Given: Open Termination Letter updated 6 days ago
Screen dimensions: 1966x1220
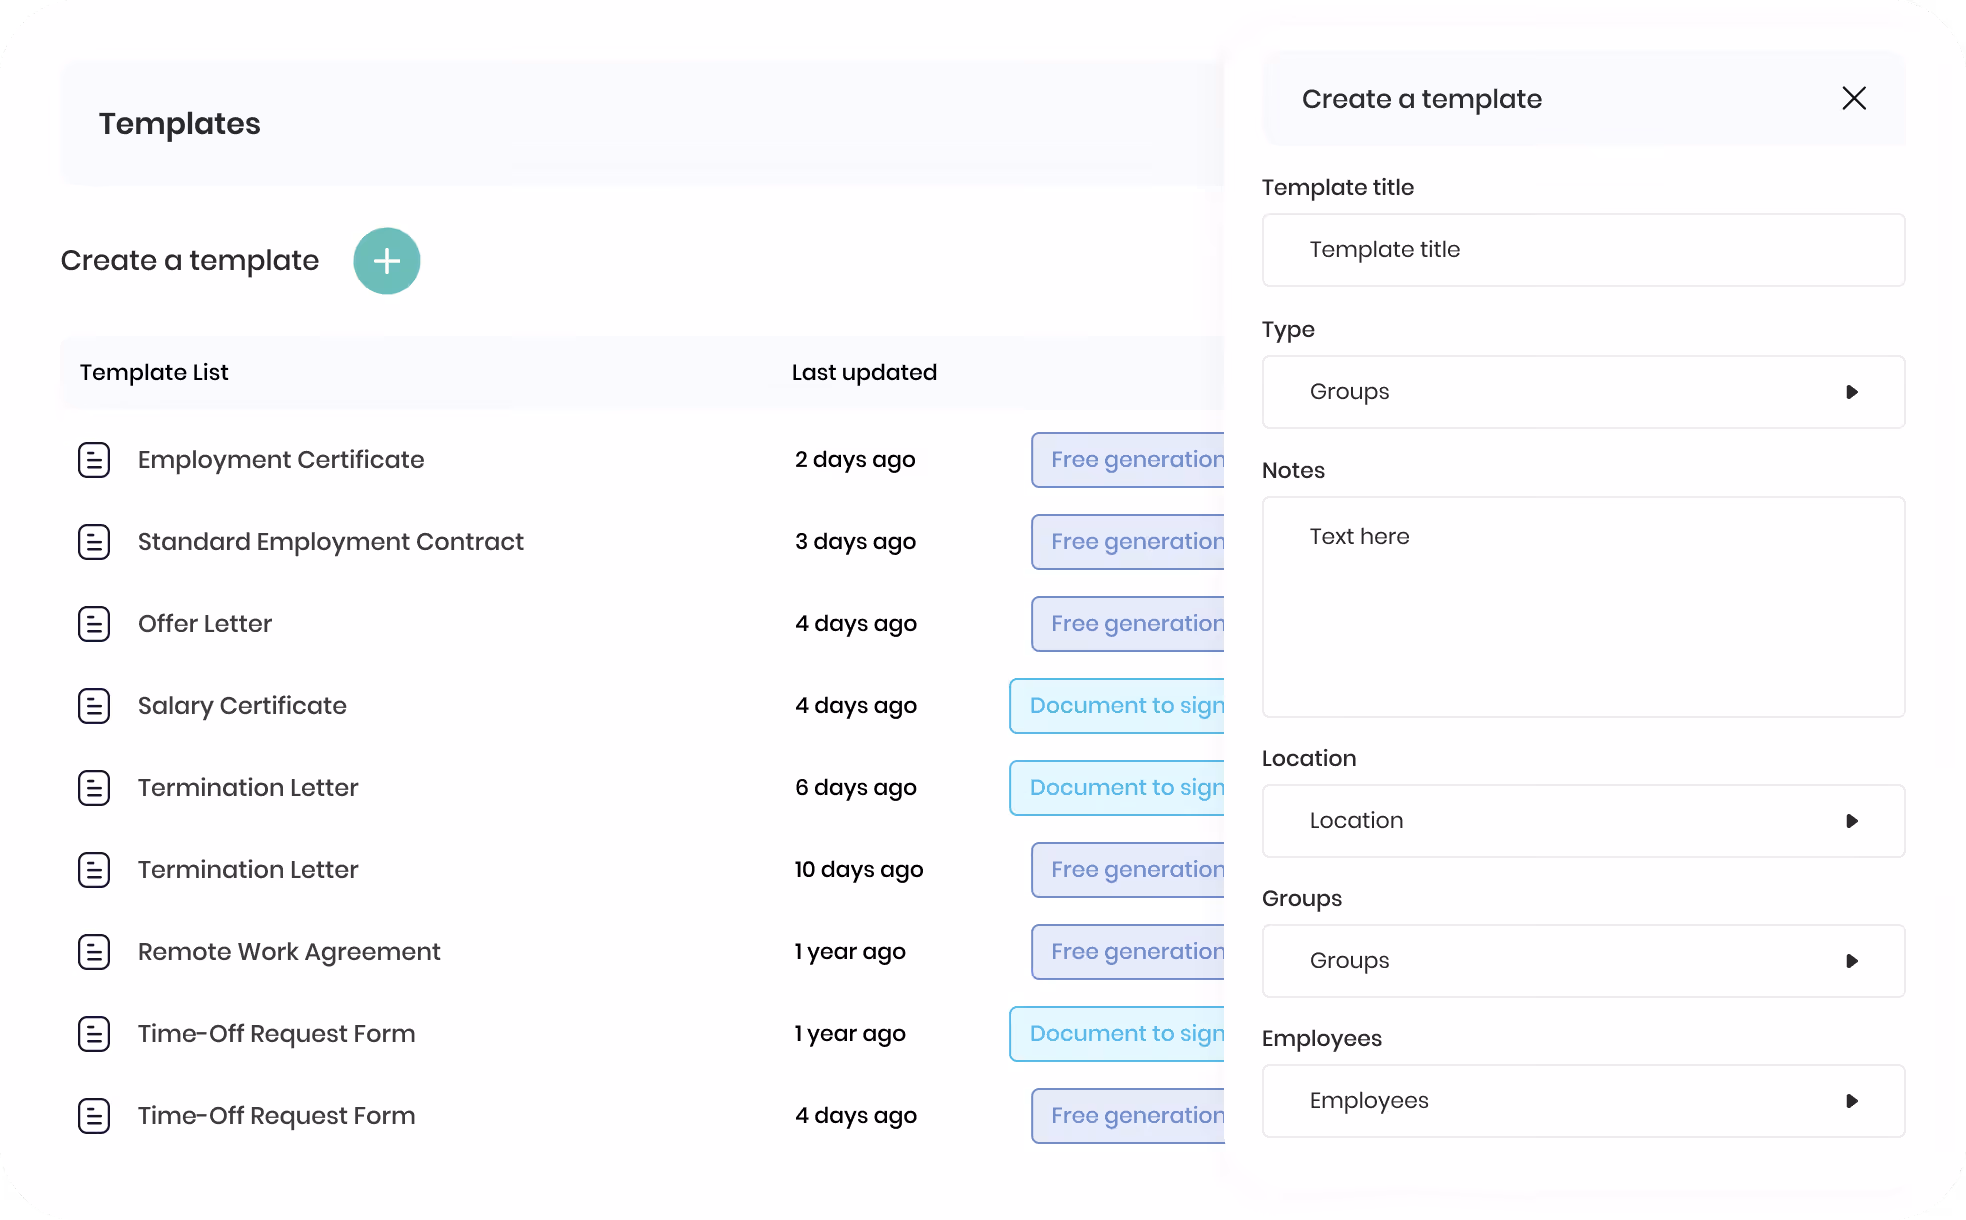Looking at the screenshot, I should click(x=248, y=788).
